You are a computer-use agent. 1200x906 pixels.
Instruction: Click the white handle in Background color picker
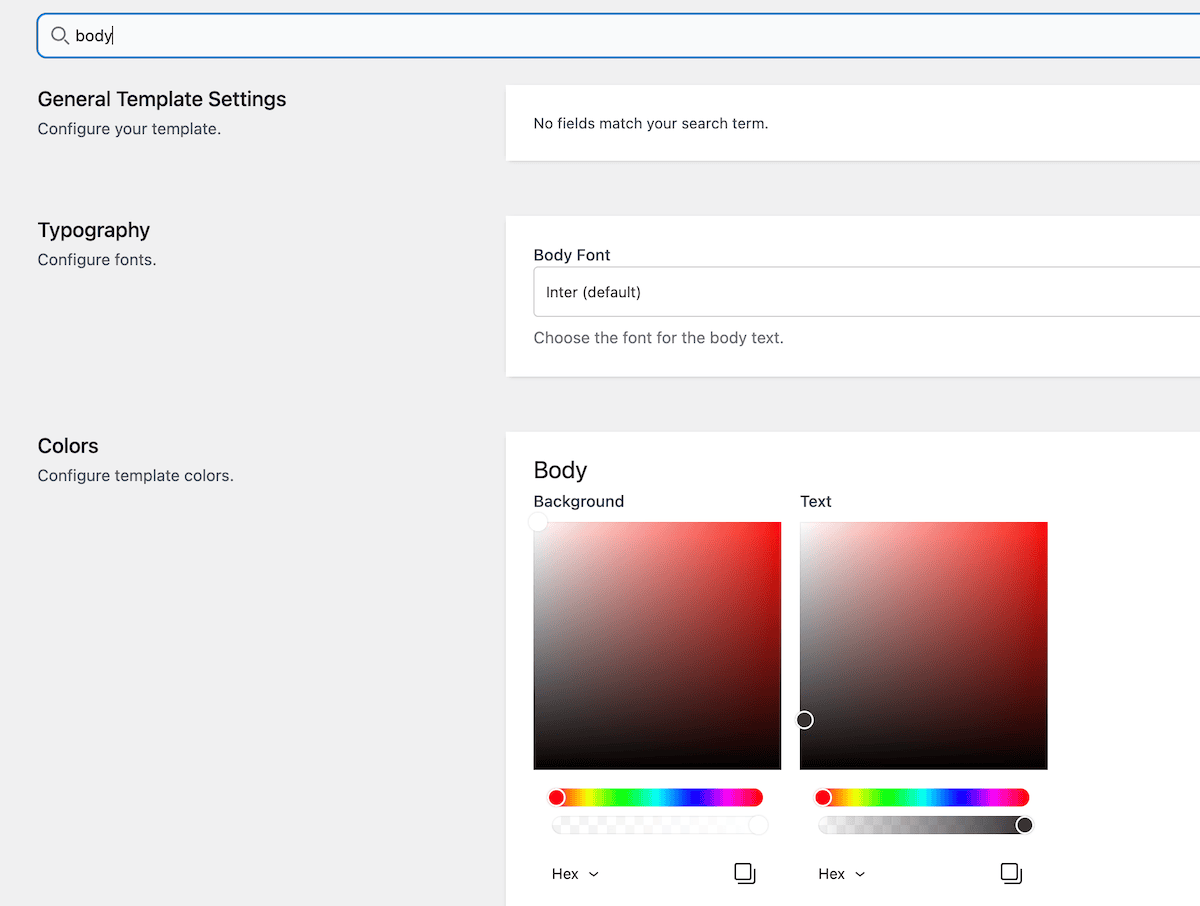(x=538, y=523)
